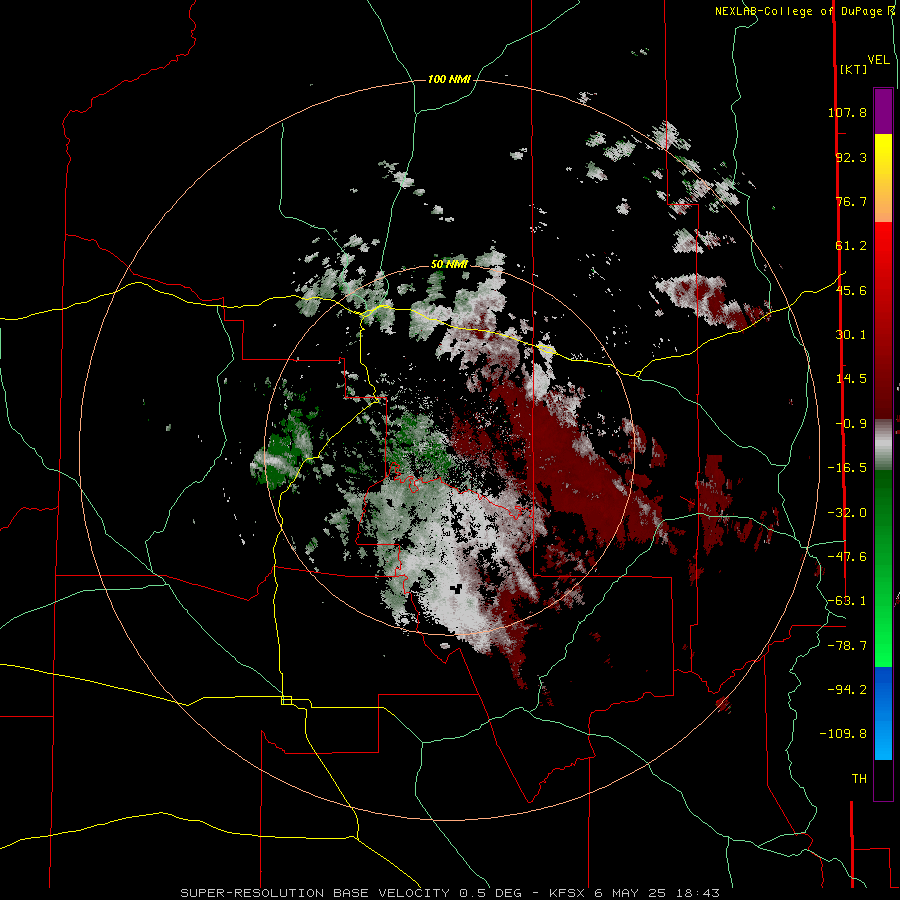Click the yellow-orange segment of the velocity scale

883,178
